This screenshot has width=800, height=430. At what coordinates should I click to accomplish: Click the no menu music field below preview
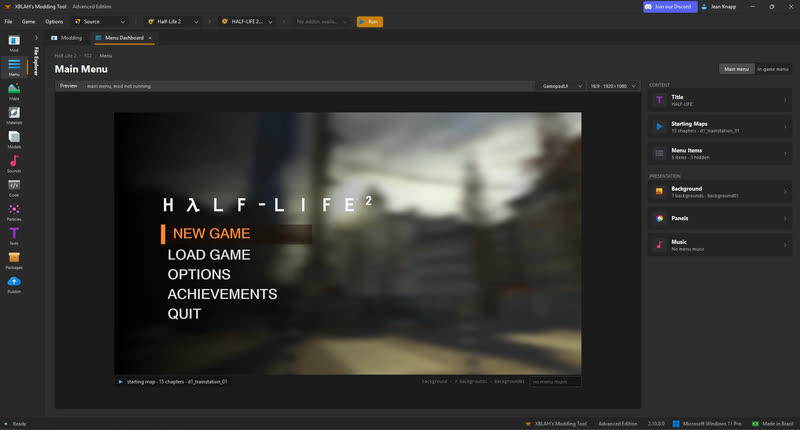pos(555,382)
